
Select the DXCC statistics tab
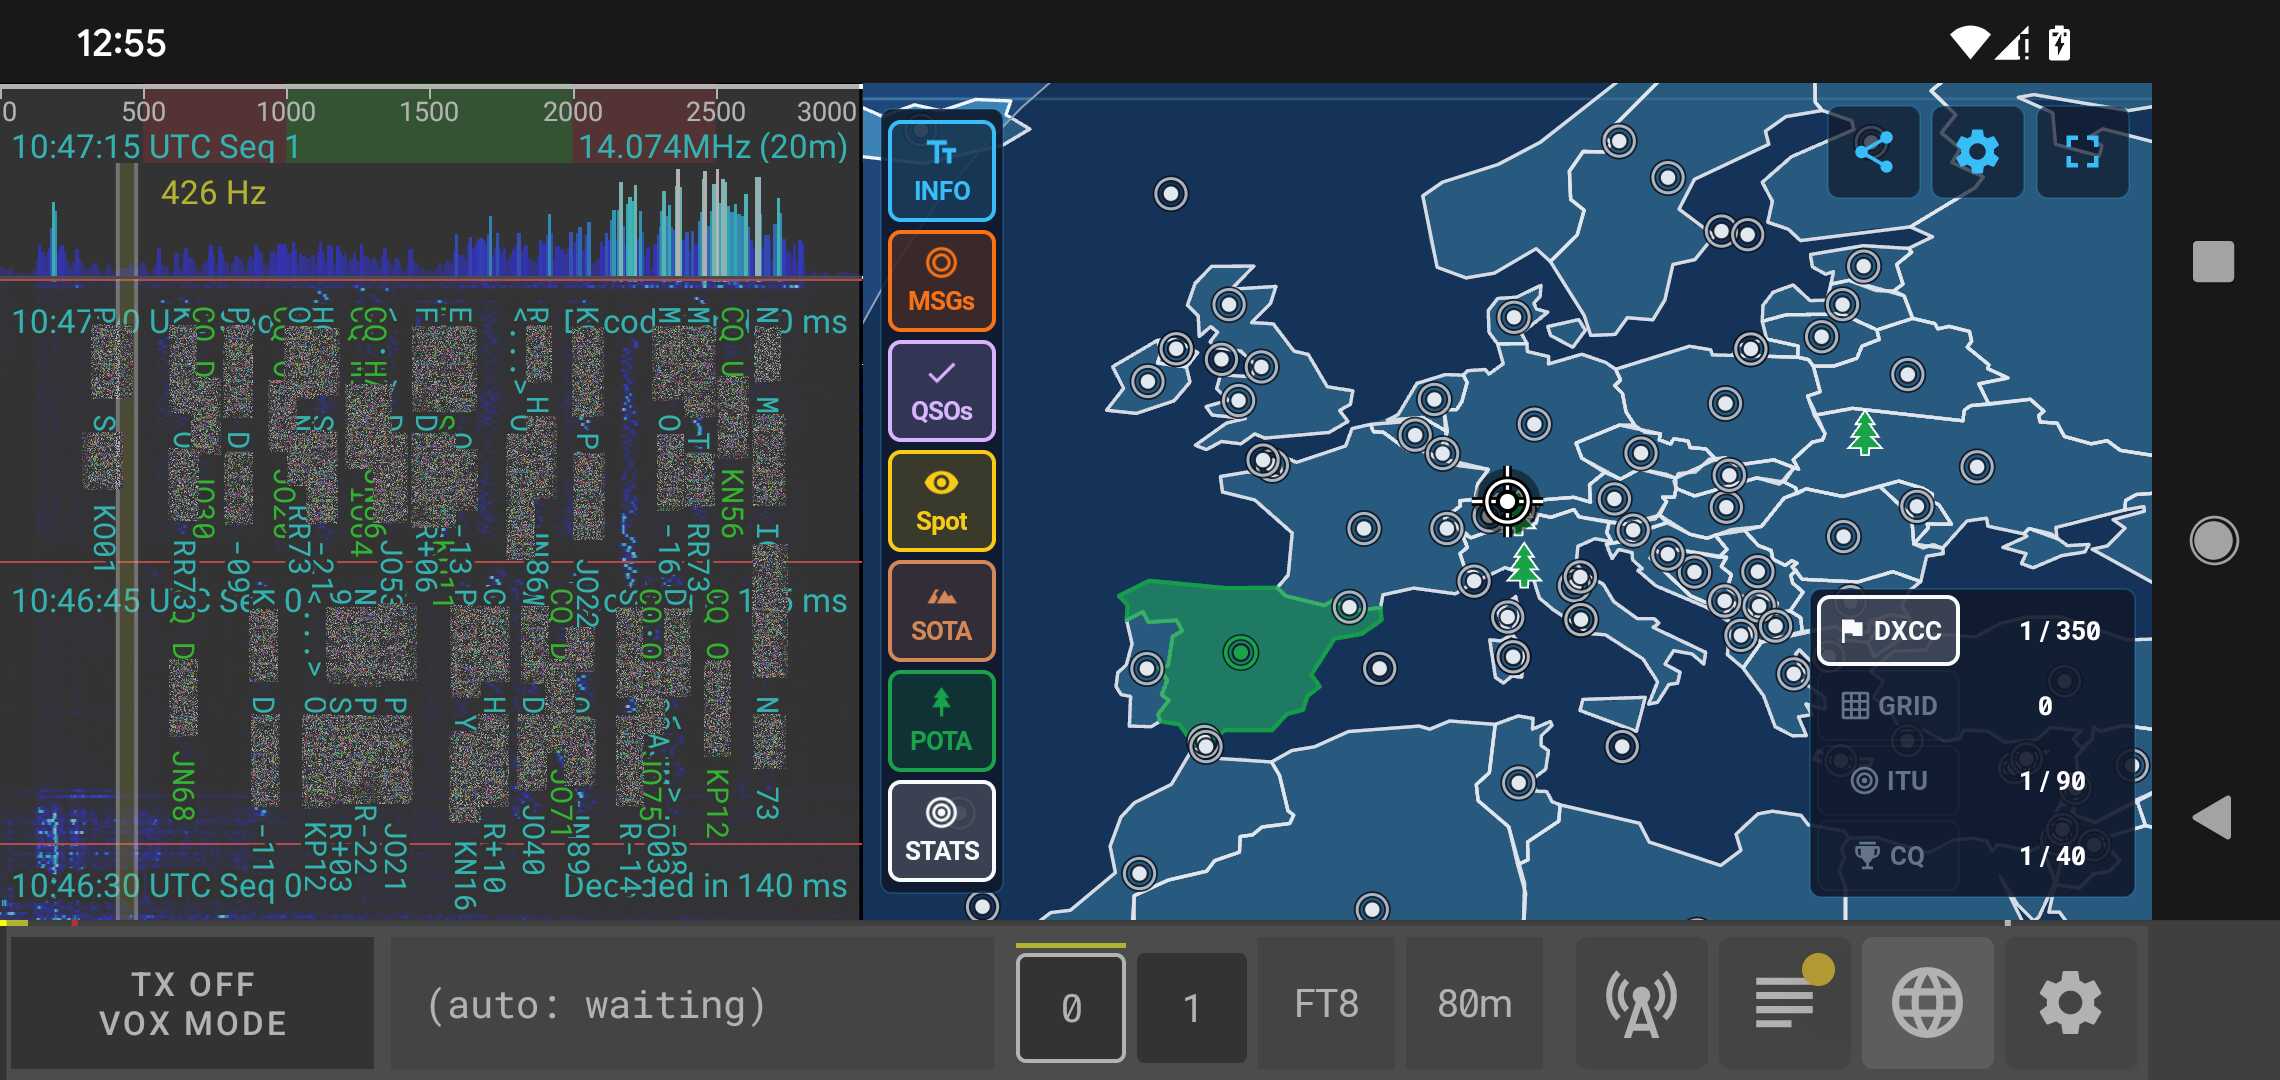pyautogui.click(x=1888, y=631)
